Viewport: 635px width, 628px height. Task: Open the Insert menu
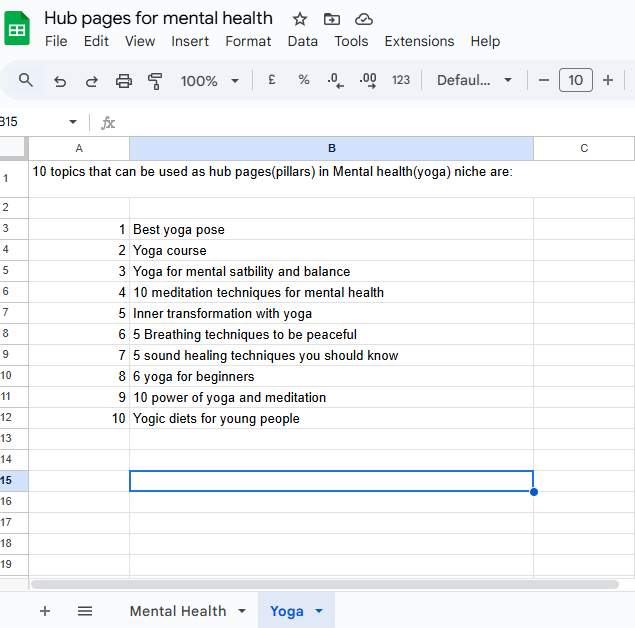190,41
